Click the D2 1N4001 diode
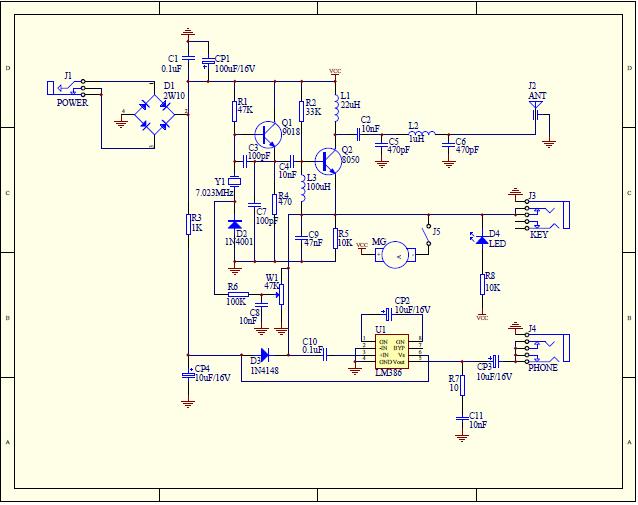Viewport: 638px width, 505px height. pyautogui.click(x=235, y=225)
